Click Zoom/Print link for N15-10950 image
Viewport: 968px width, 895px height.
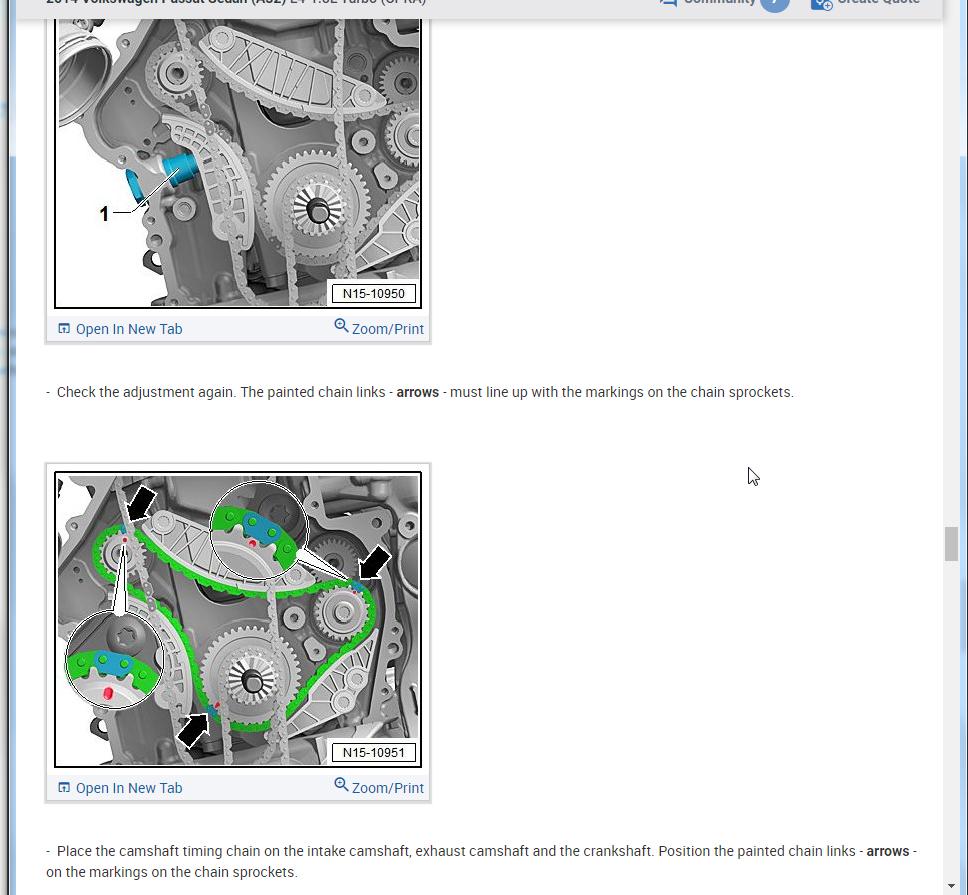click(x=379, y=328)
